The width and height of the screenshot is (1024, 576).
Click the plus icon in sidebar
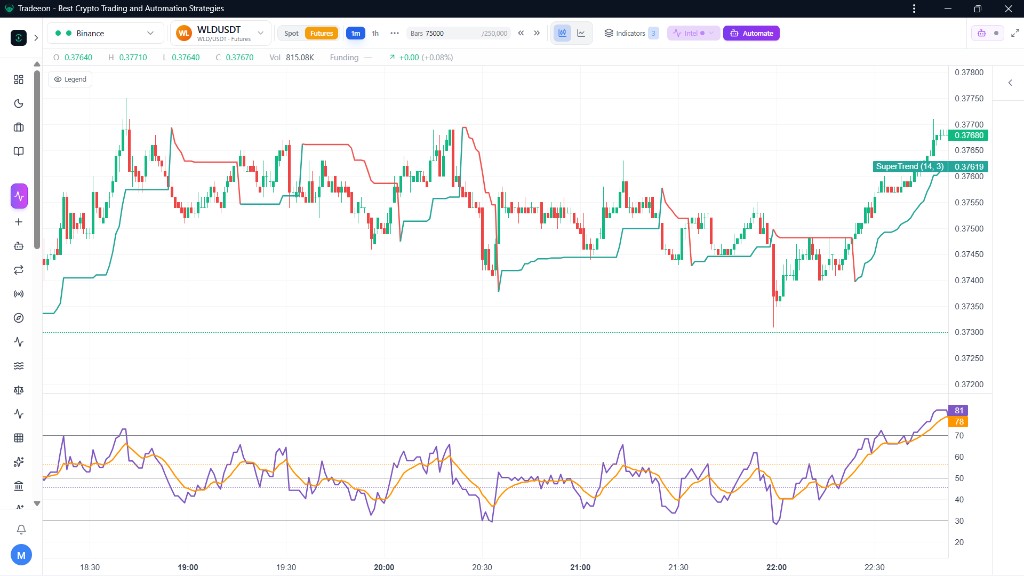18,222
